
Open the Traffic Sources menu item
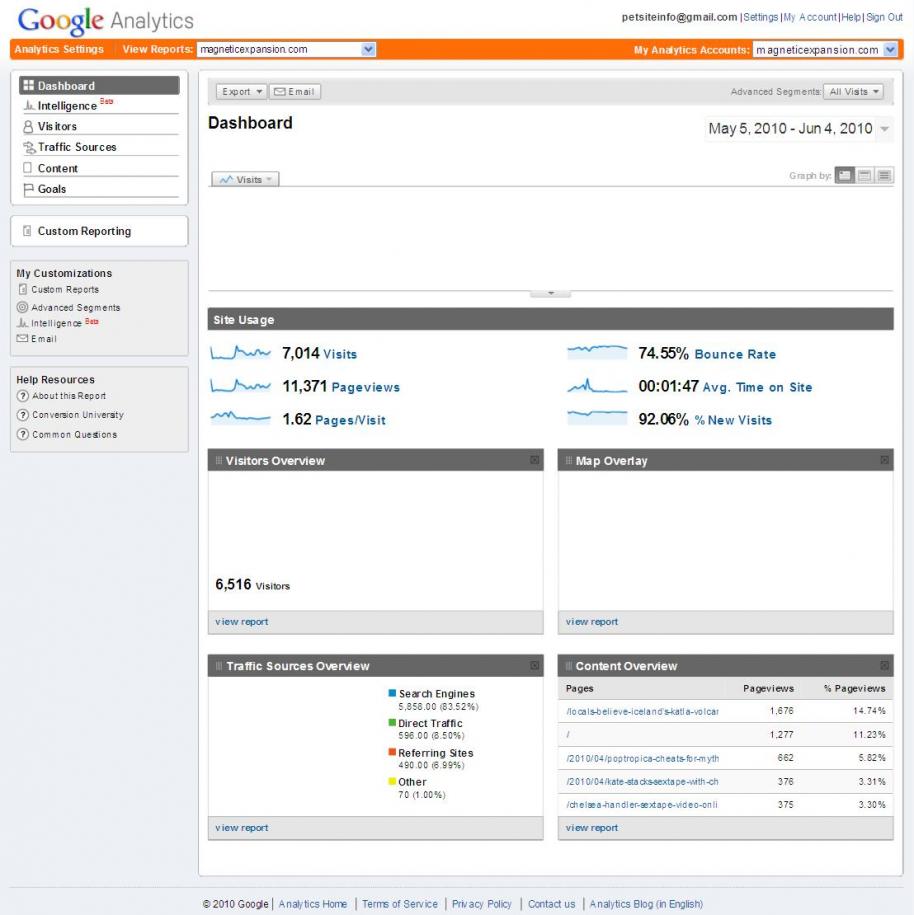pos(99,147)
